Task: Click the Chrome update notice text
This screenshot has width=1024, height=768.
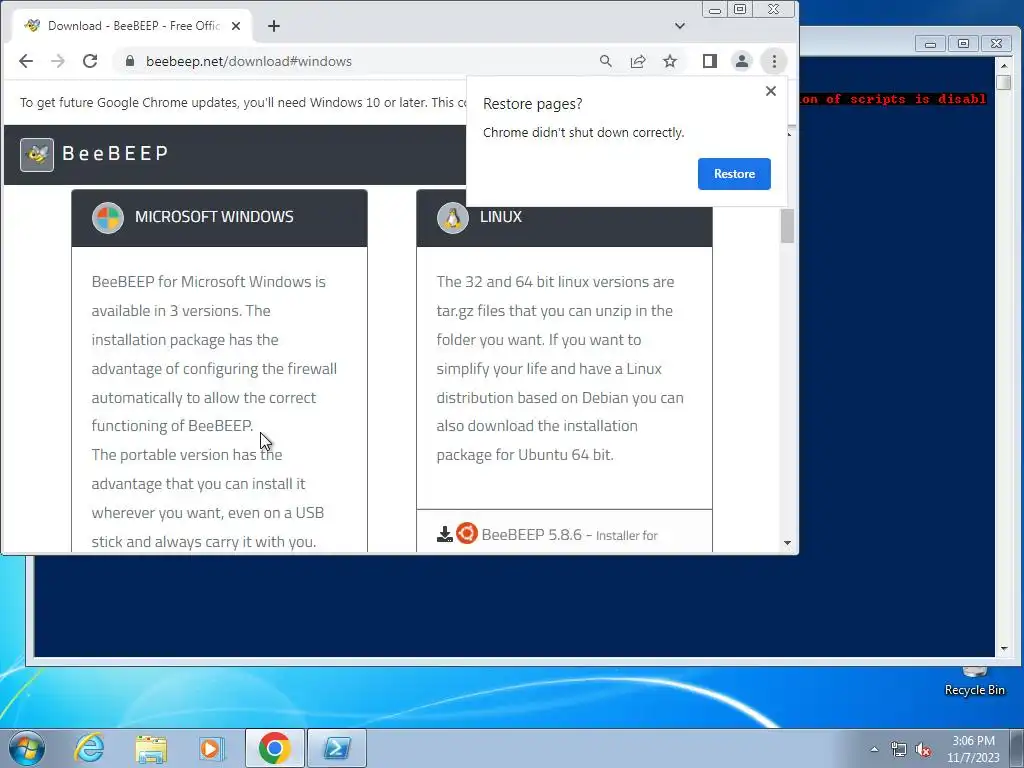Action: (243, 103)
